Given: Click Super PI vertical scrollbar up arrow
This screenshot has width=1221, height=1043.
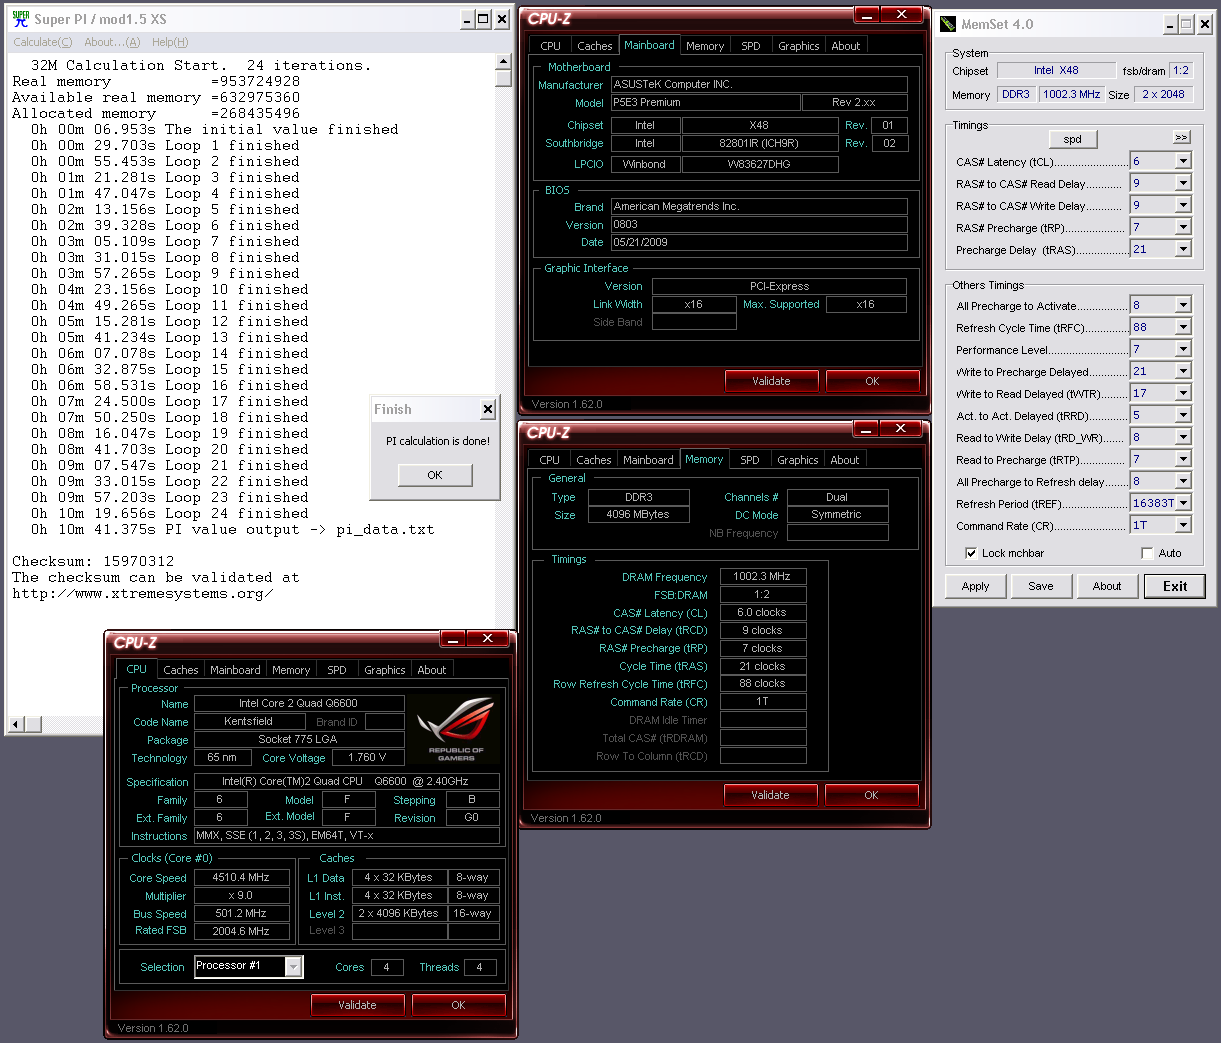Looking at the screenshot, I should (503, 63).
